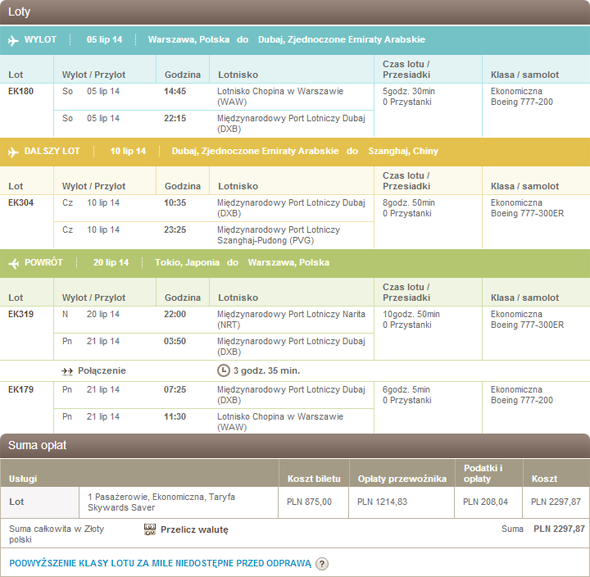Screen dimensions: 590x577
Task: Click the 3 godz. 35 min. layover text
Action: pyautogui.click(x=266, y=371)
